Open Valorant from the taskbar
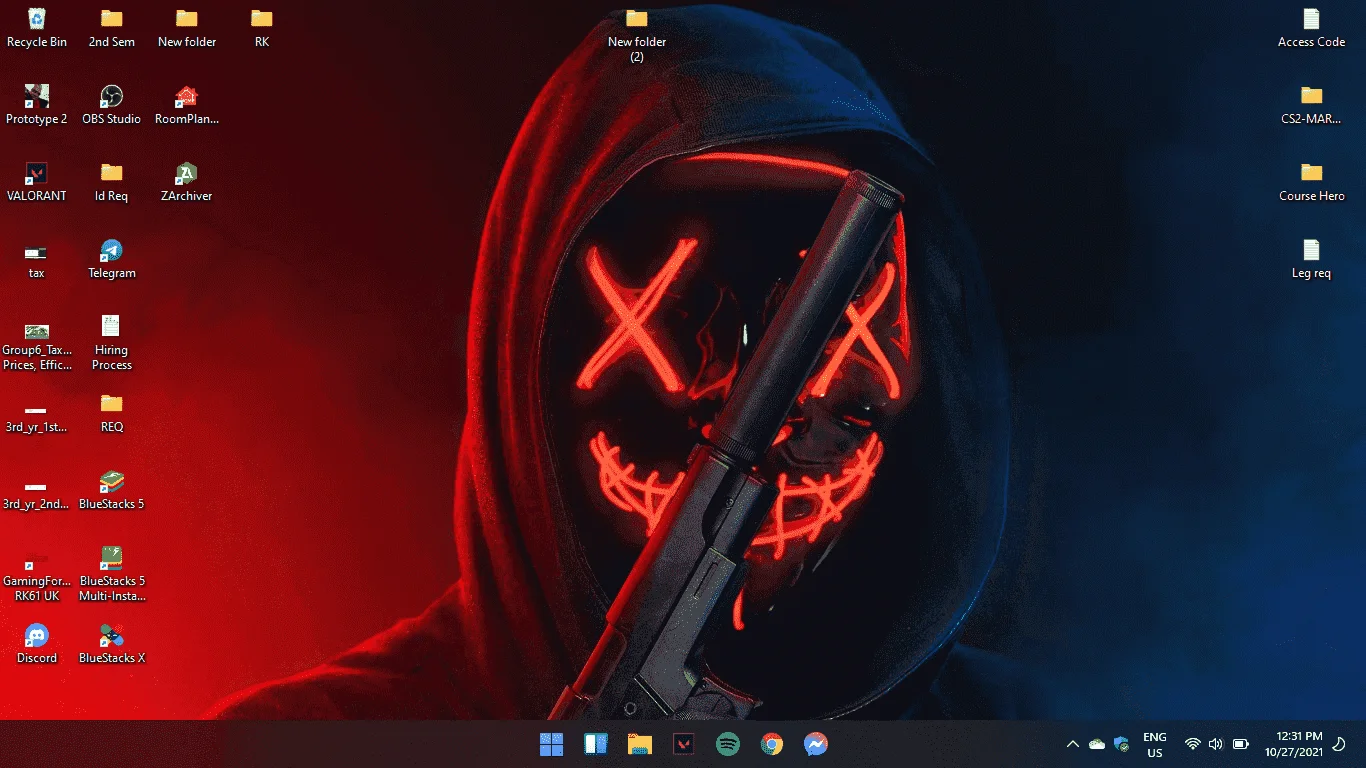The width and height of the screenshot is (1366, 768). pos(684,744)
